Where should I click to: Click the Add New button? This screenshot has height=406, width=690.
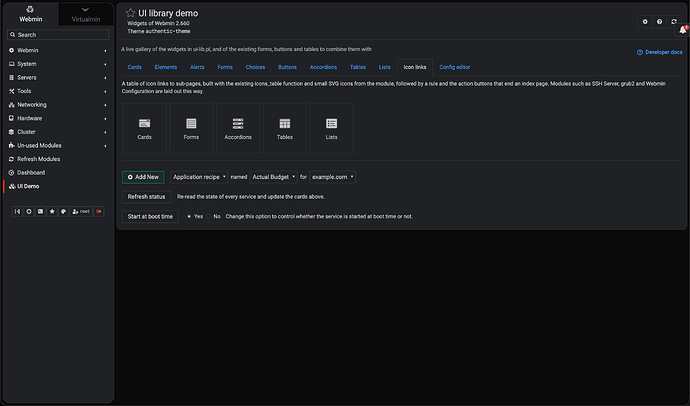coord(143,177)
